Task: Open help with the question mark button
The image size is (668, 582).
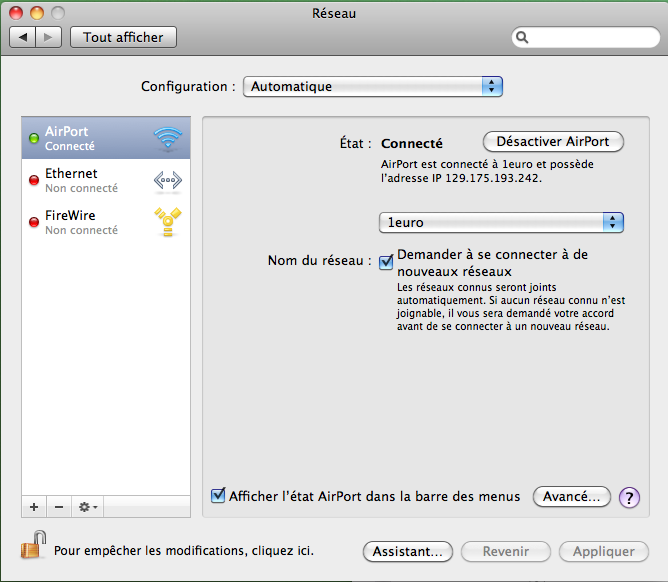Action: tap(629, 497)
